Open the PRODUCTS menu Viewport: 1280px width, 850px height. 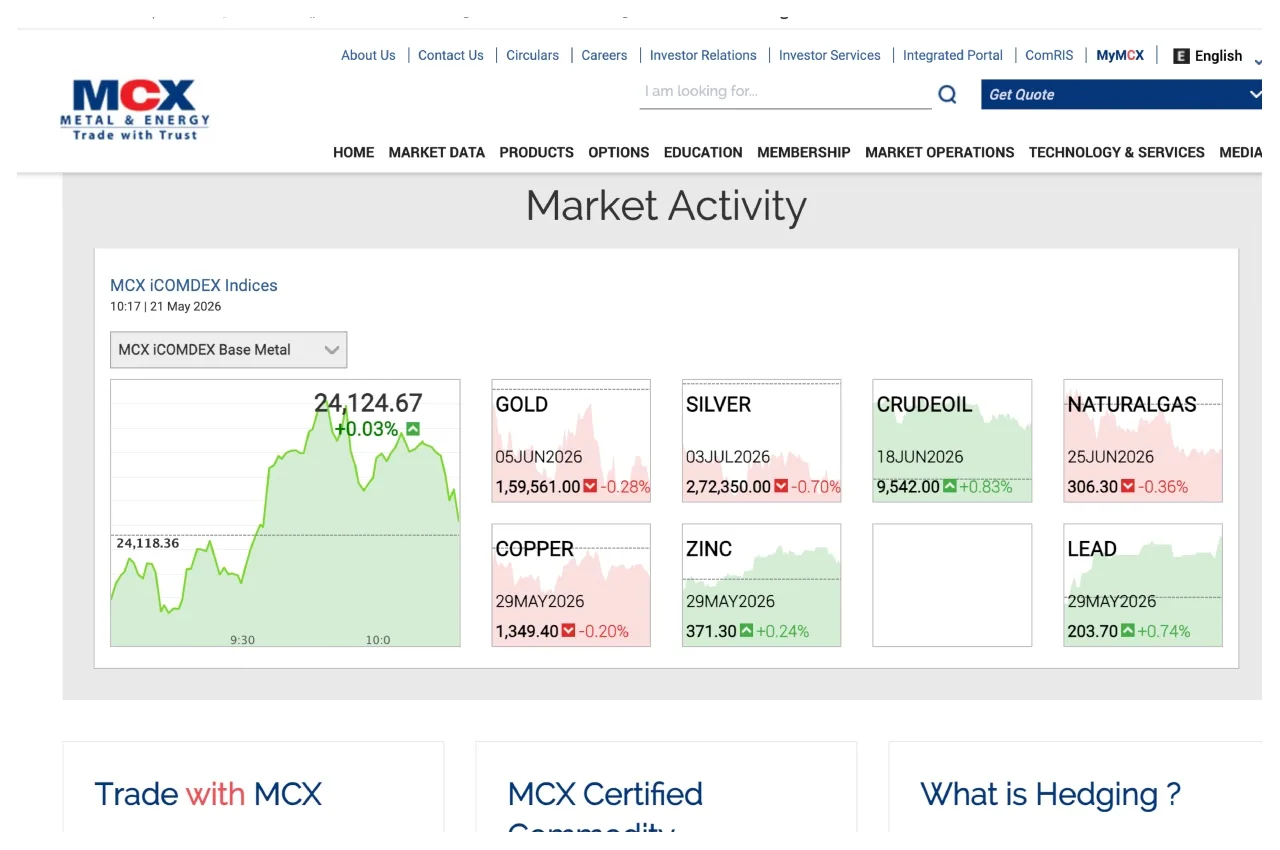[x=537, y=152]
